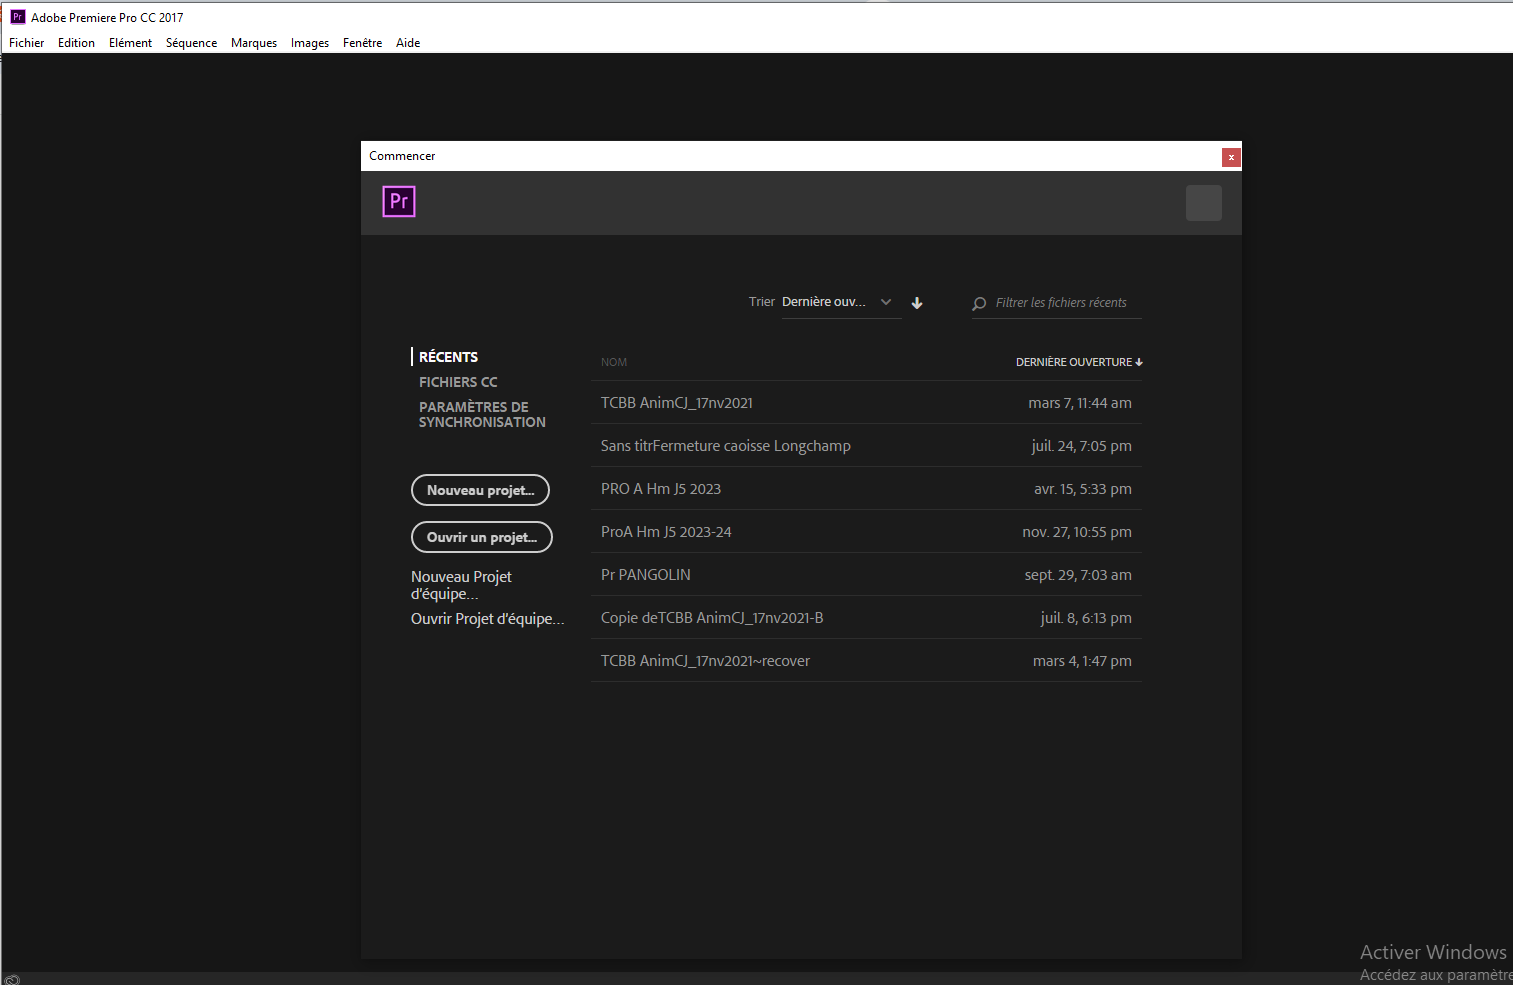Open the Elément menu
The image size is (1513, 985).
pyautogui.click(x=130, y=43)
